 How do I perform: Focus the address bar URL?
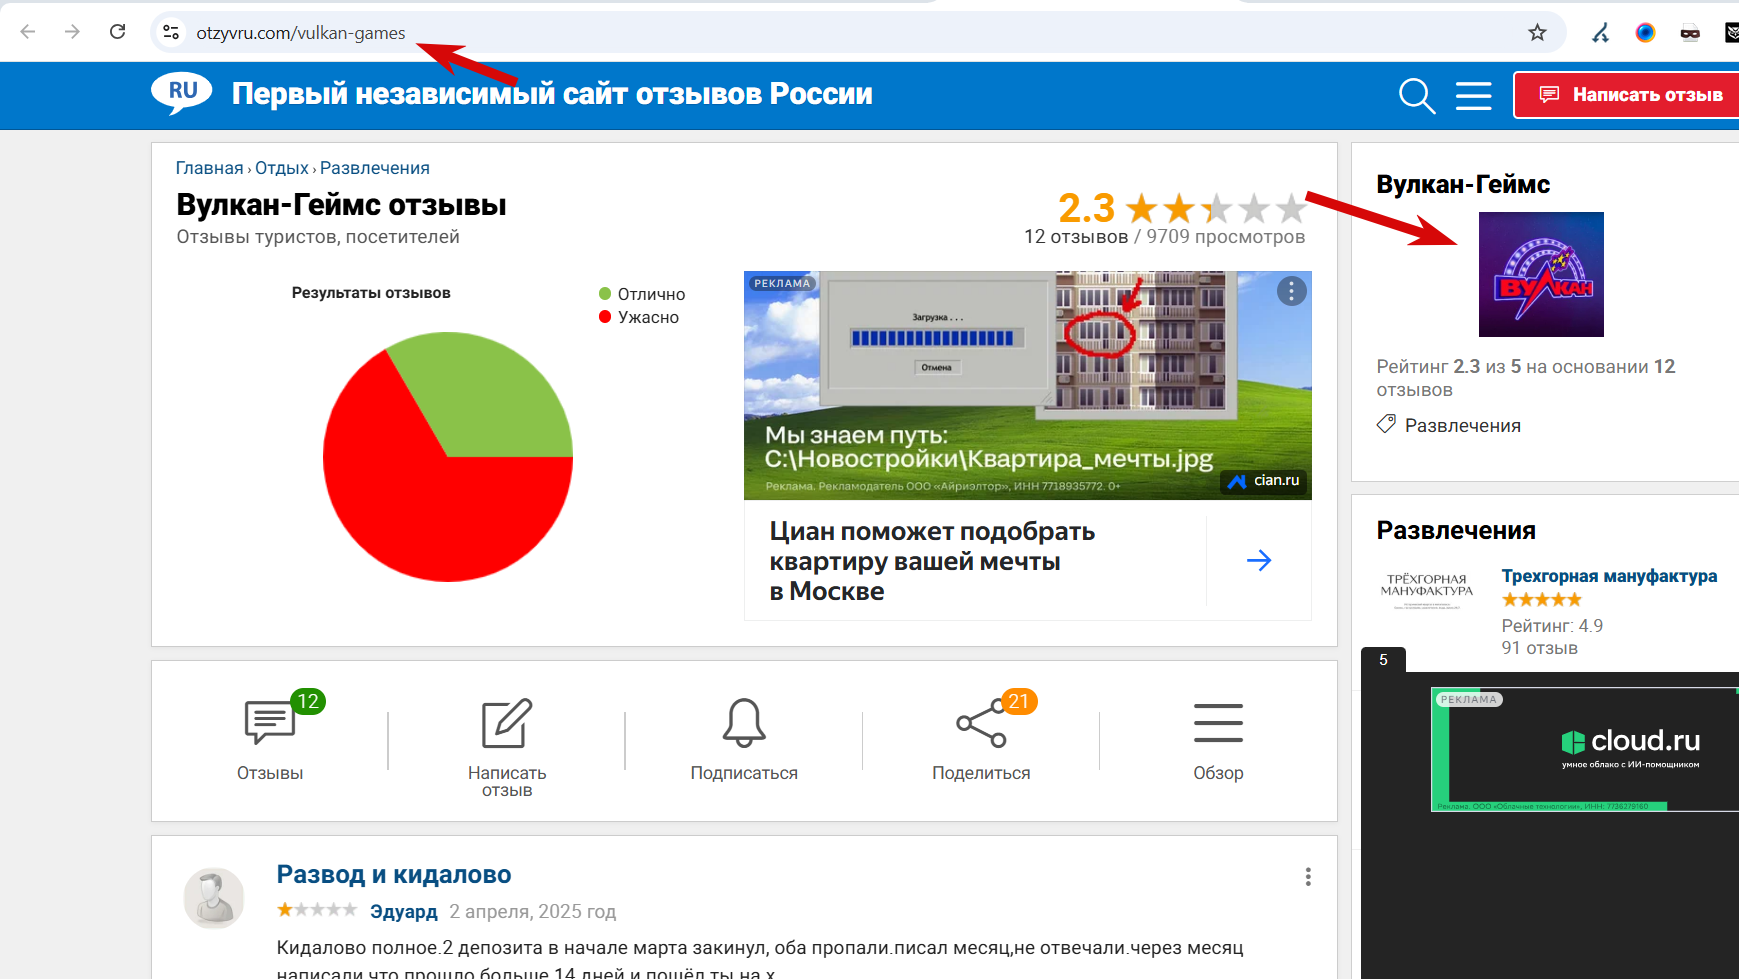301,33
